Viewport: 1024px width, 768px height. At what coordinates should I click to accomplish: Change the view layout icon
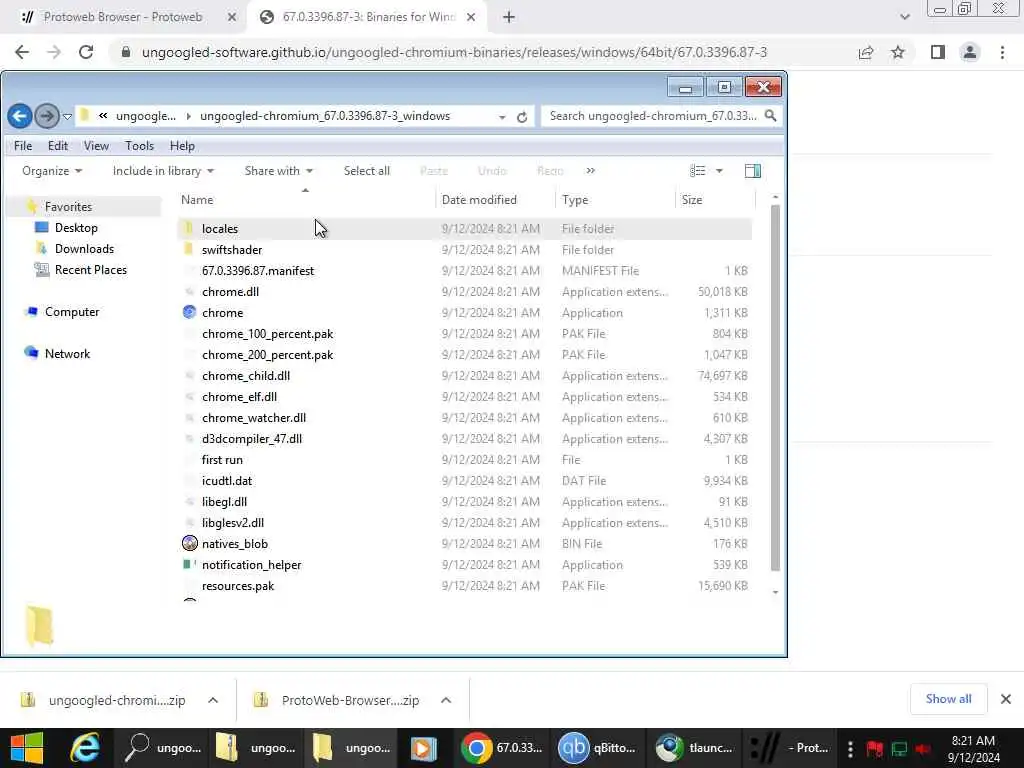[697, 170]
